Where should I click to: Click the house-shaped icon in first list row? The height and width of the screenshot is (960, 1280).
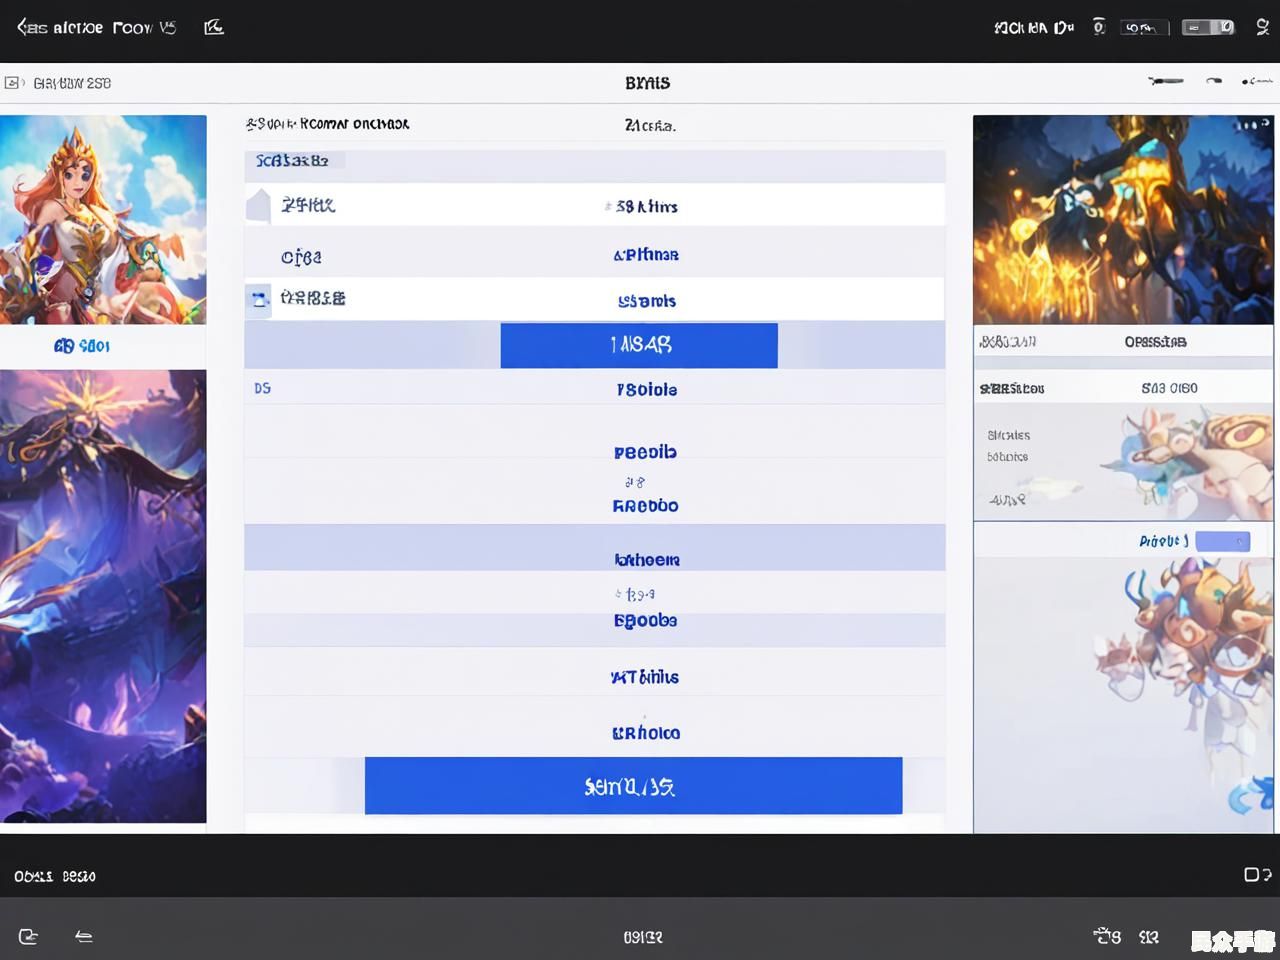(x=259, y=205)
